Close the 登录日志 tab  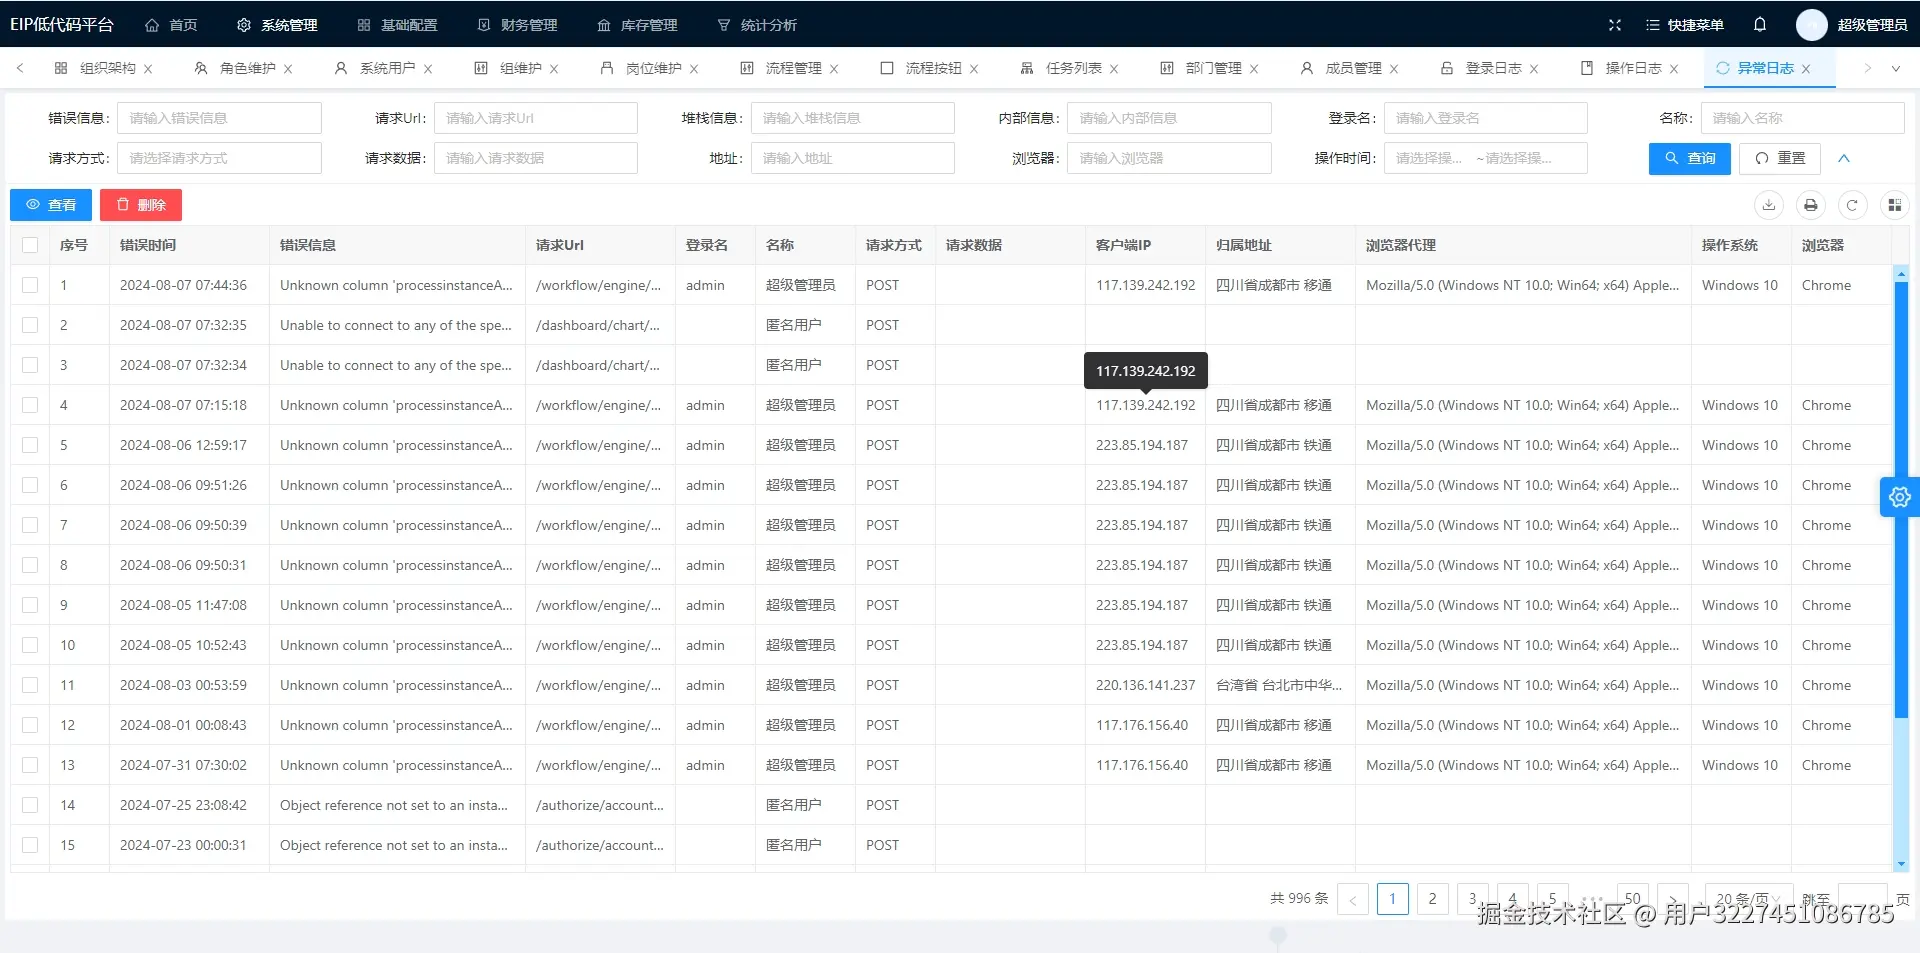(x=1534, y=69)
